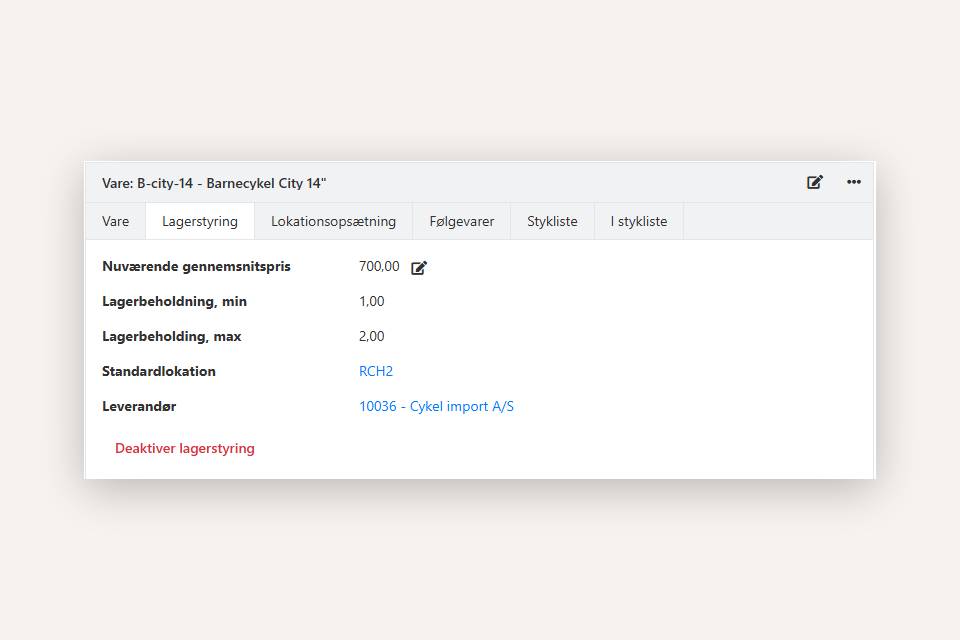Go to the Følgevarer tab
This screenshot has height=640, width=960.
click(461, 221)
